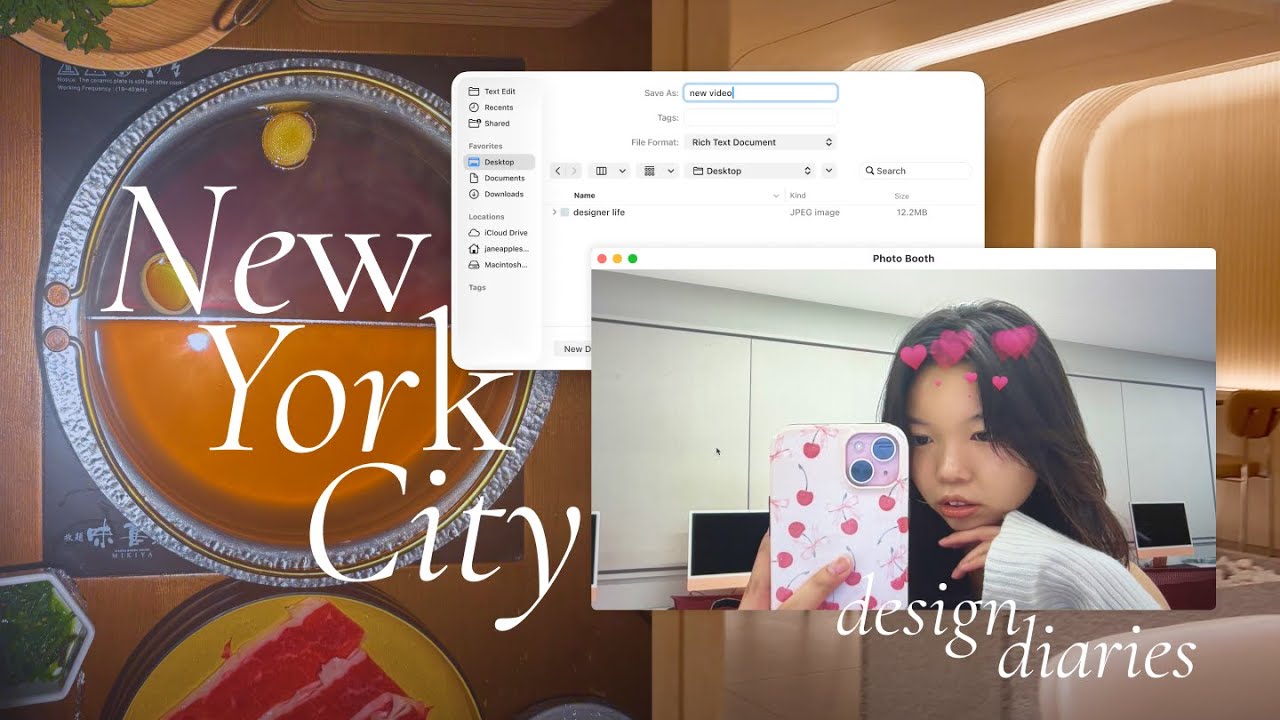Close the Photo Booth window

[602, 259]
